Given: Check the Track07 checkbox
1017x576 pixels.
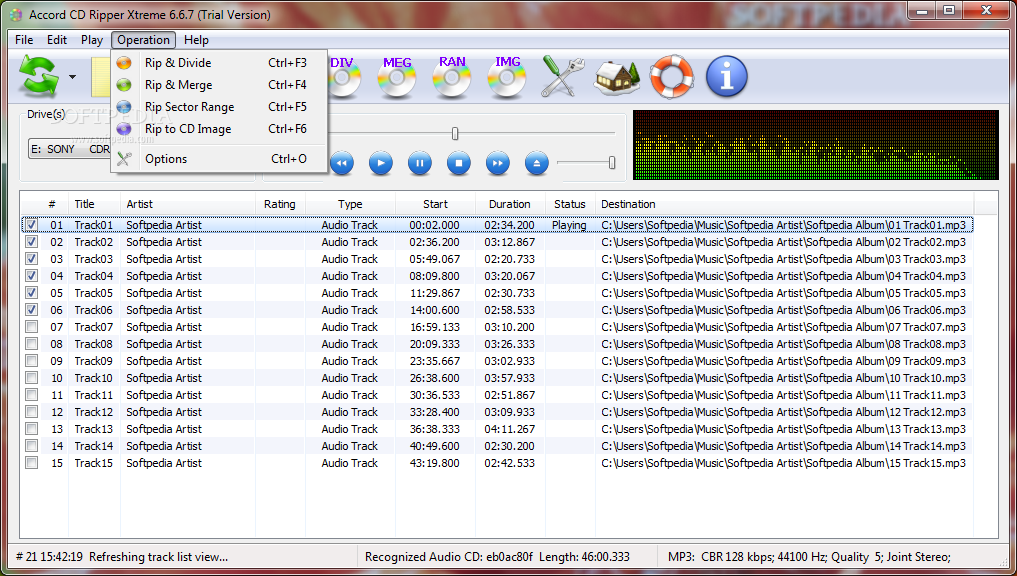Looking at the screenshot, I should pyautogui.click(x=31, y=327).
